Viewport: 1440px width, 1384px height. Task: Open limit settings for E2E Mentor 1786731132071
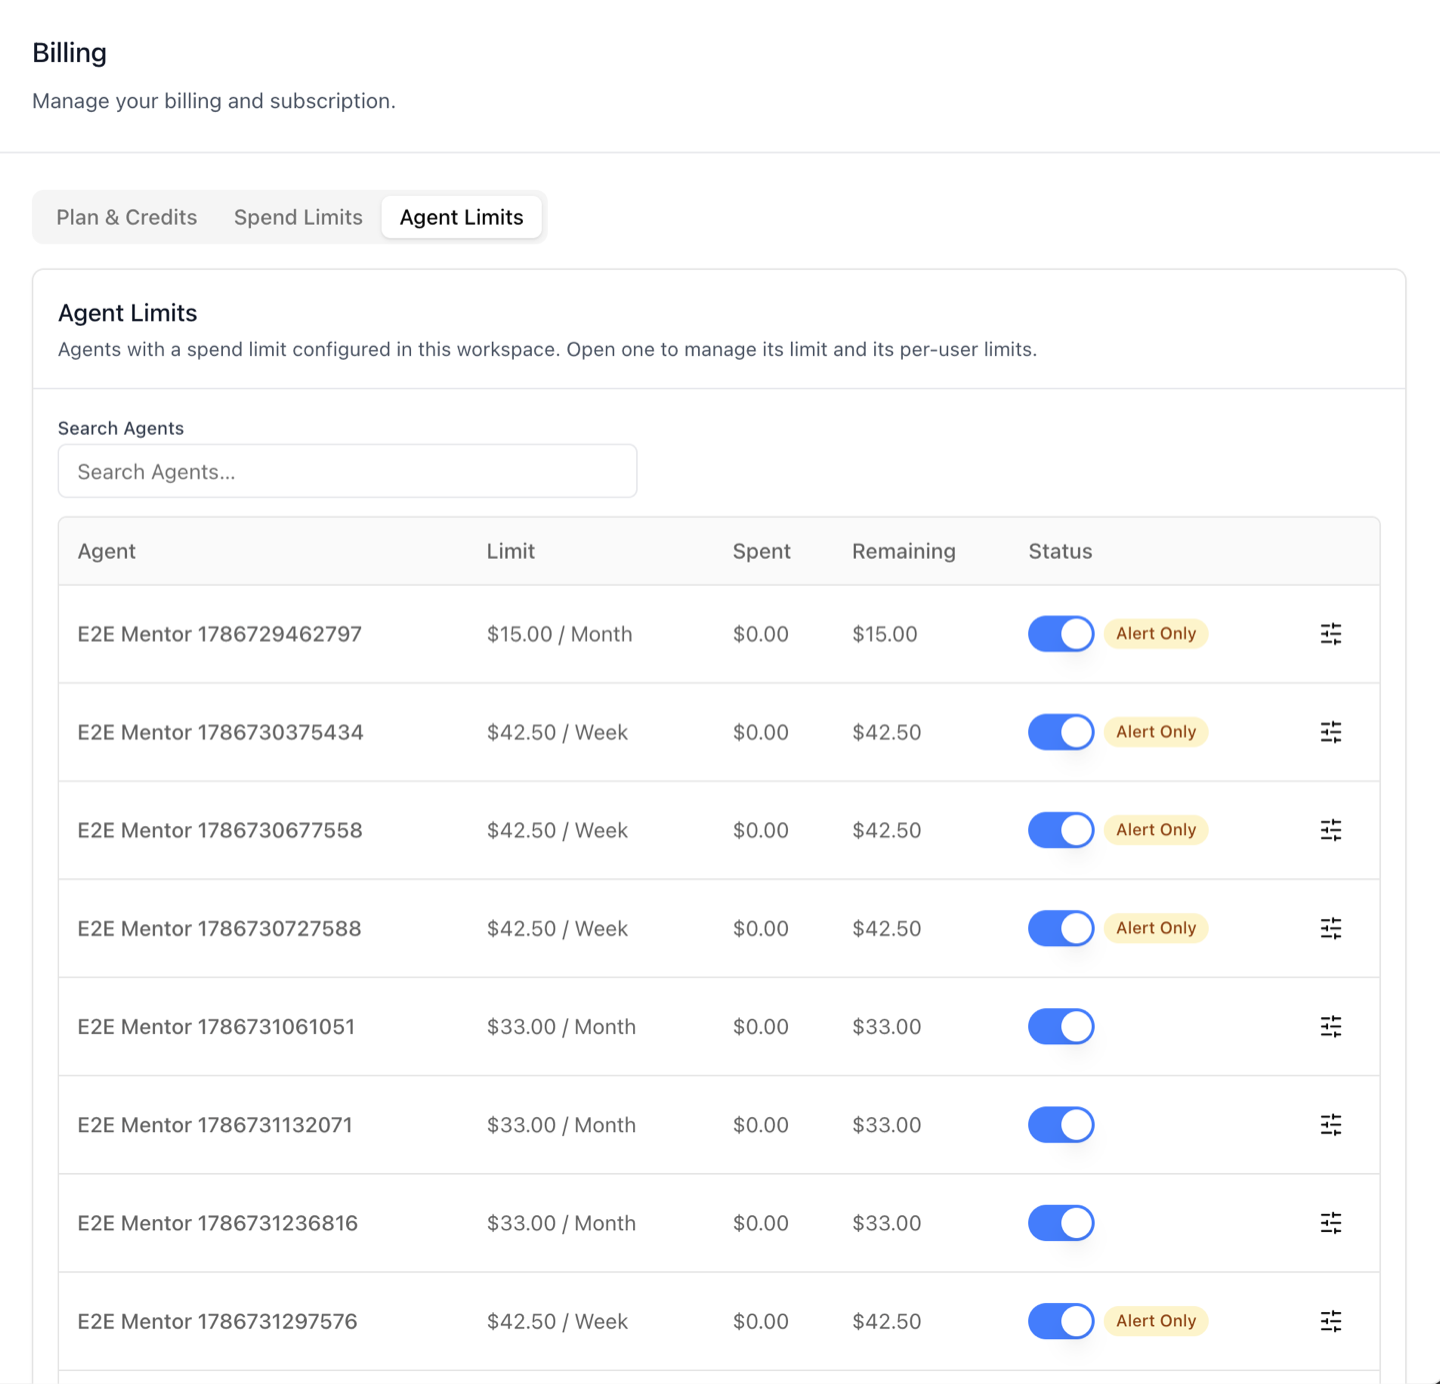click(1330, 1125)
